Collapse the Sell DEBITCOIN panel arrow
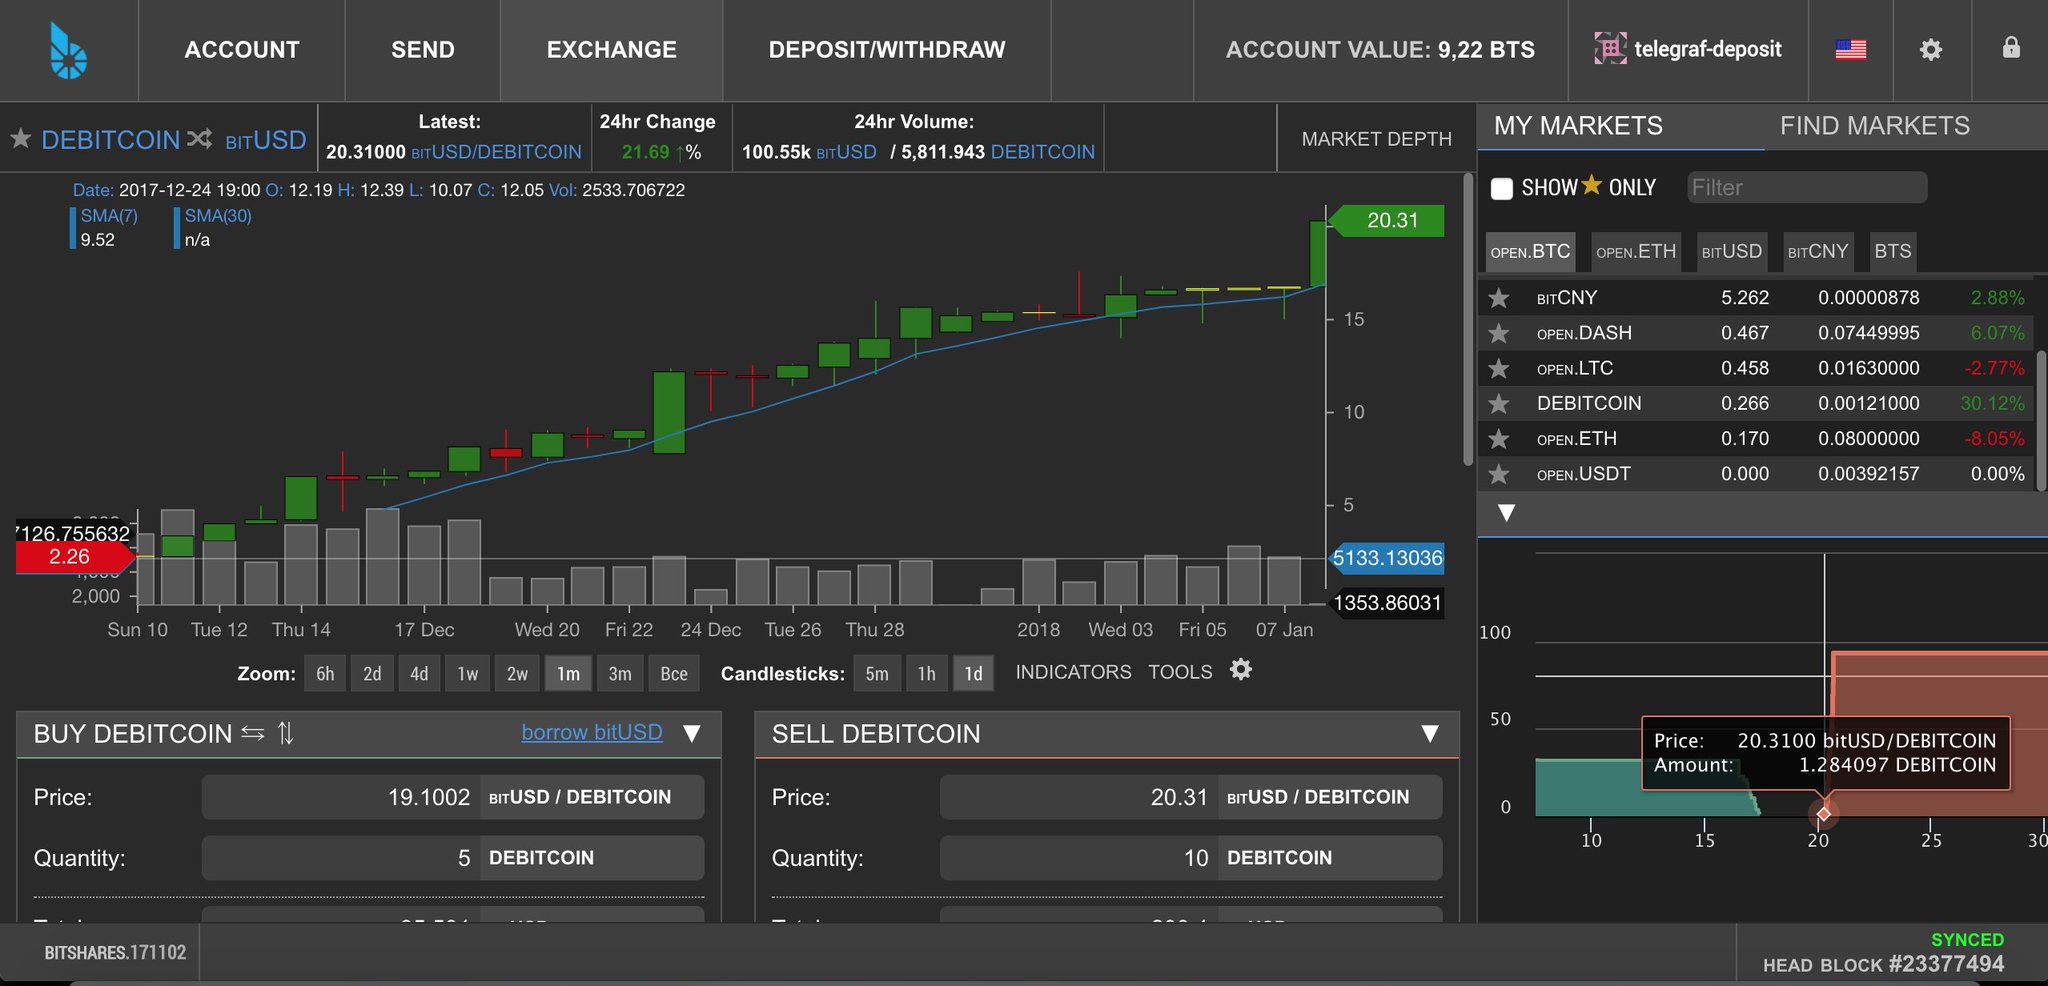Viewport: 2048px width, 986px height. click(x=1430, y=733)
